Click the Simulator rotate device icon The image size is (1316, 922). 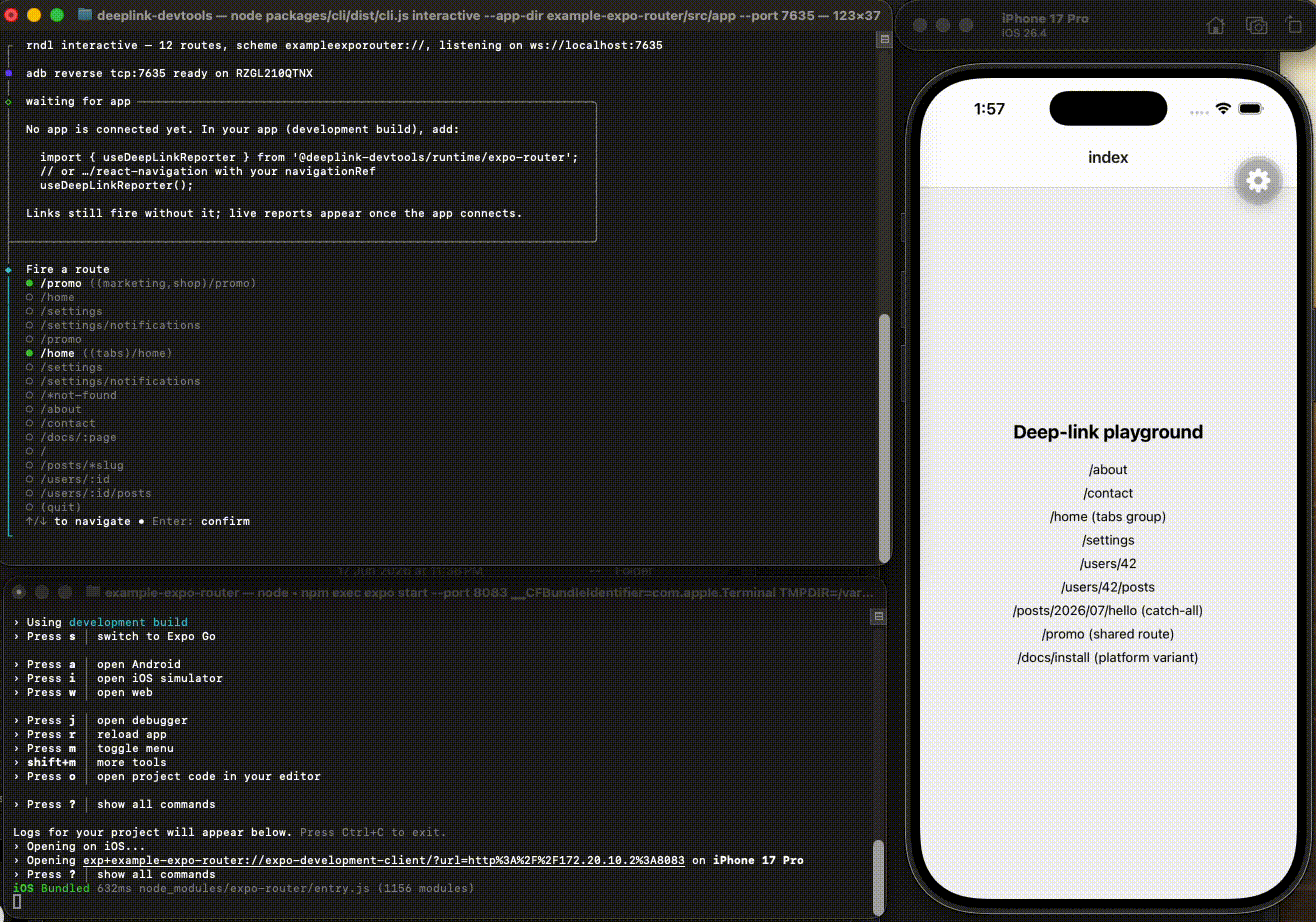coord(1295,26)
